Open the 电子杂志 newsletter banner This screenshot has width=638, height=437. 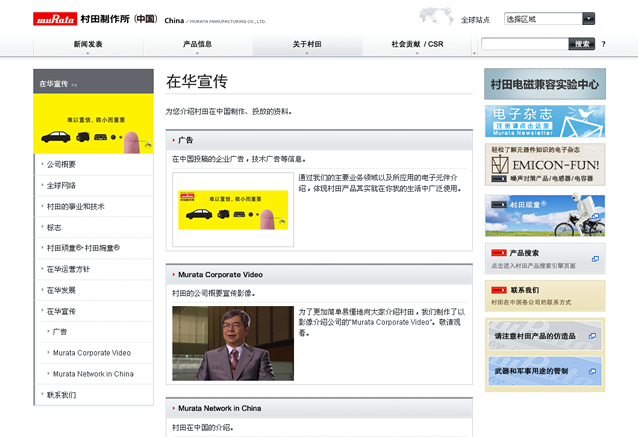pos(545,121)
